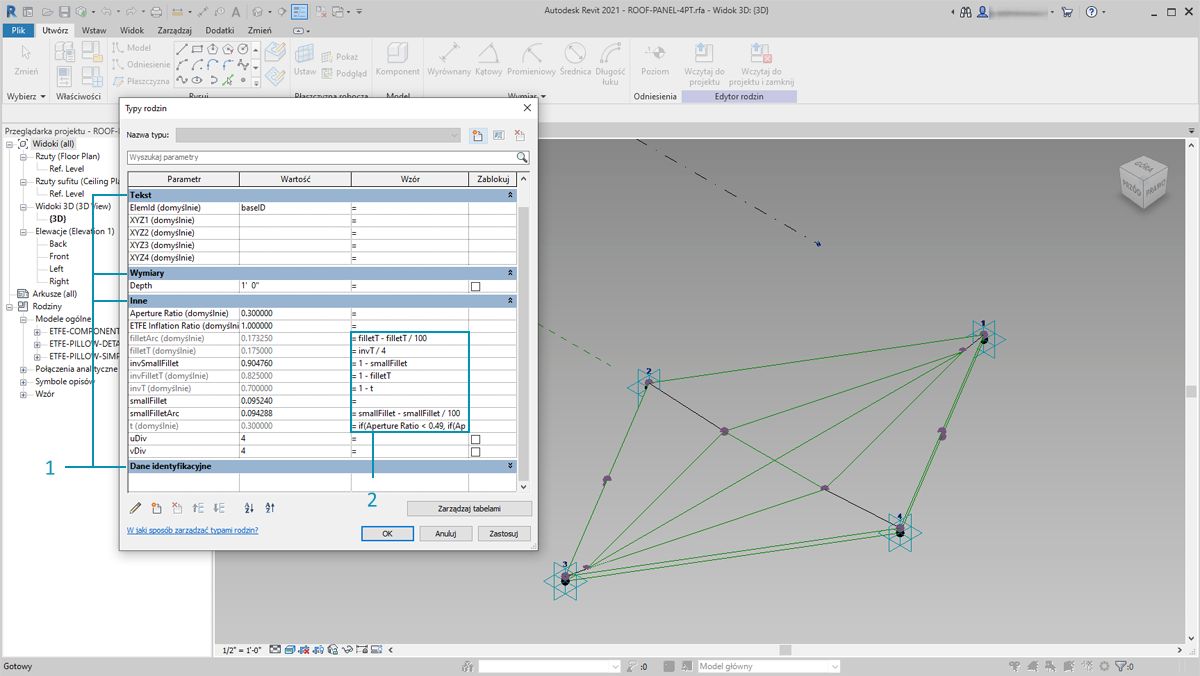Click the edit parameter pencil icon

(x=135, y=508)
